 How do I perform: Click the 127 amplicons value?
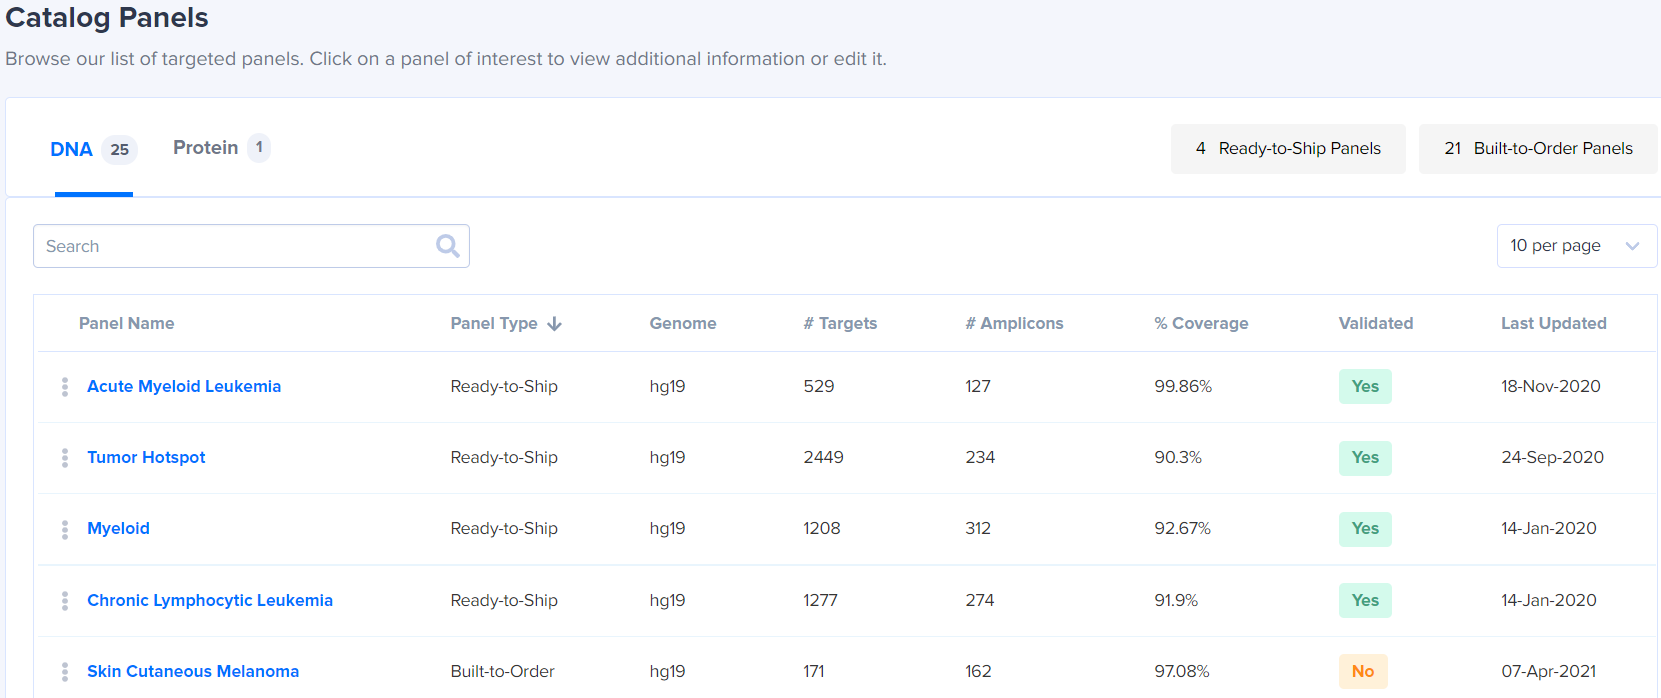pyautogui.click(x=978, y=387)
